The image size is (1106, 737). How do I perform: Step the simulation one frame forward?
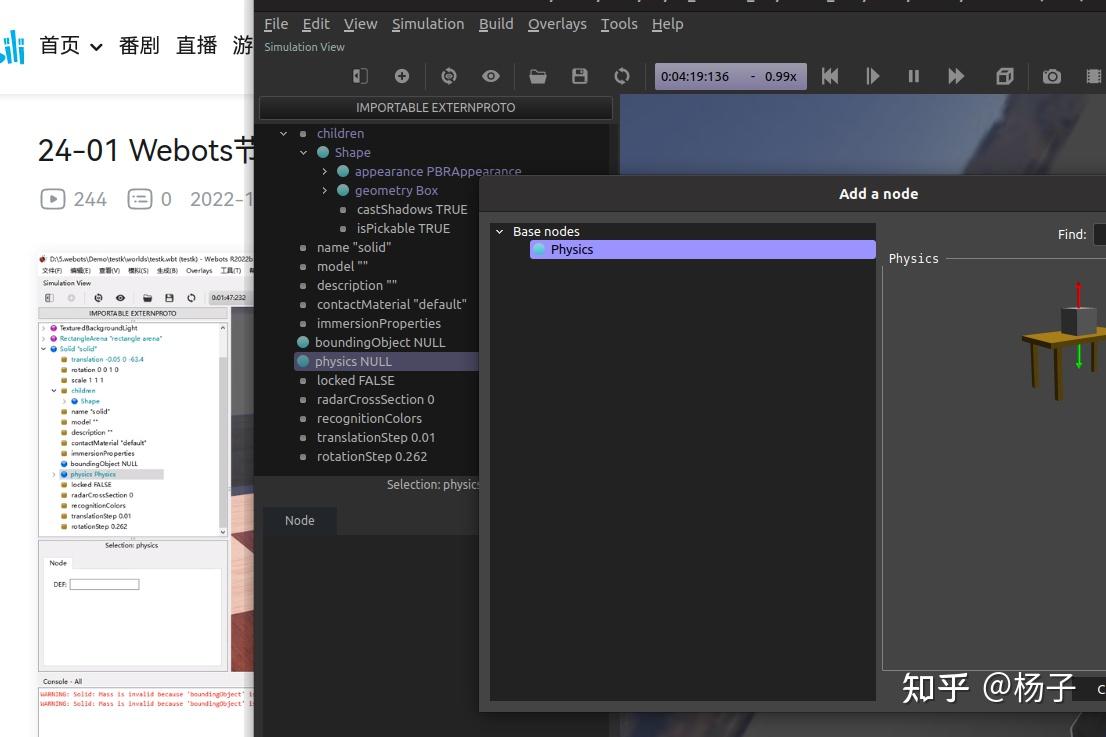(x=873, y=76)
